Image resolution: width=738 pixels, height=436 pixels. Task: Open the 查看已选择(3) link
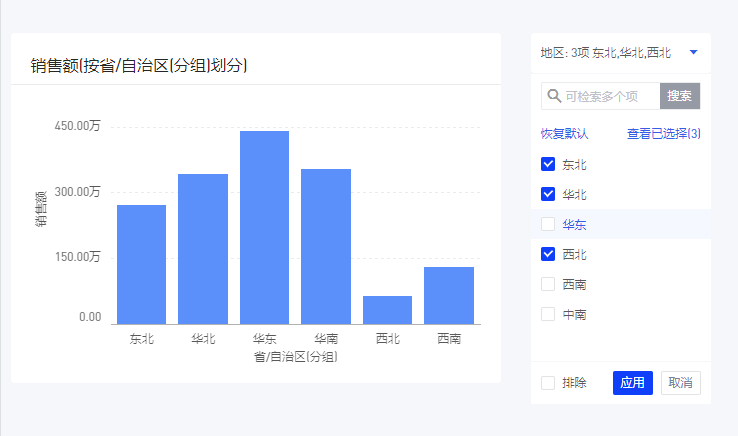[x=663, y=134]
